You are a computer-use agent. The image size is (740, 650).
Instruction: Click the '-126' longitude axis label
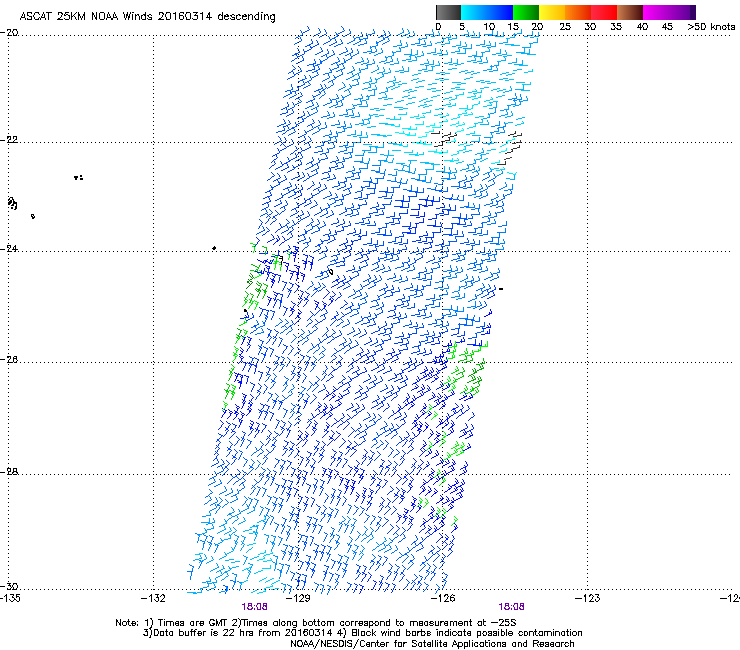click(443, 598)
